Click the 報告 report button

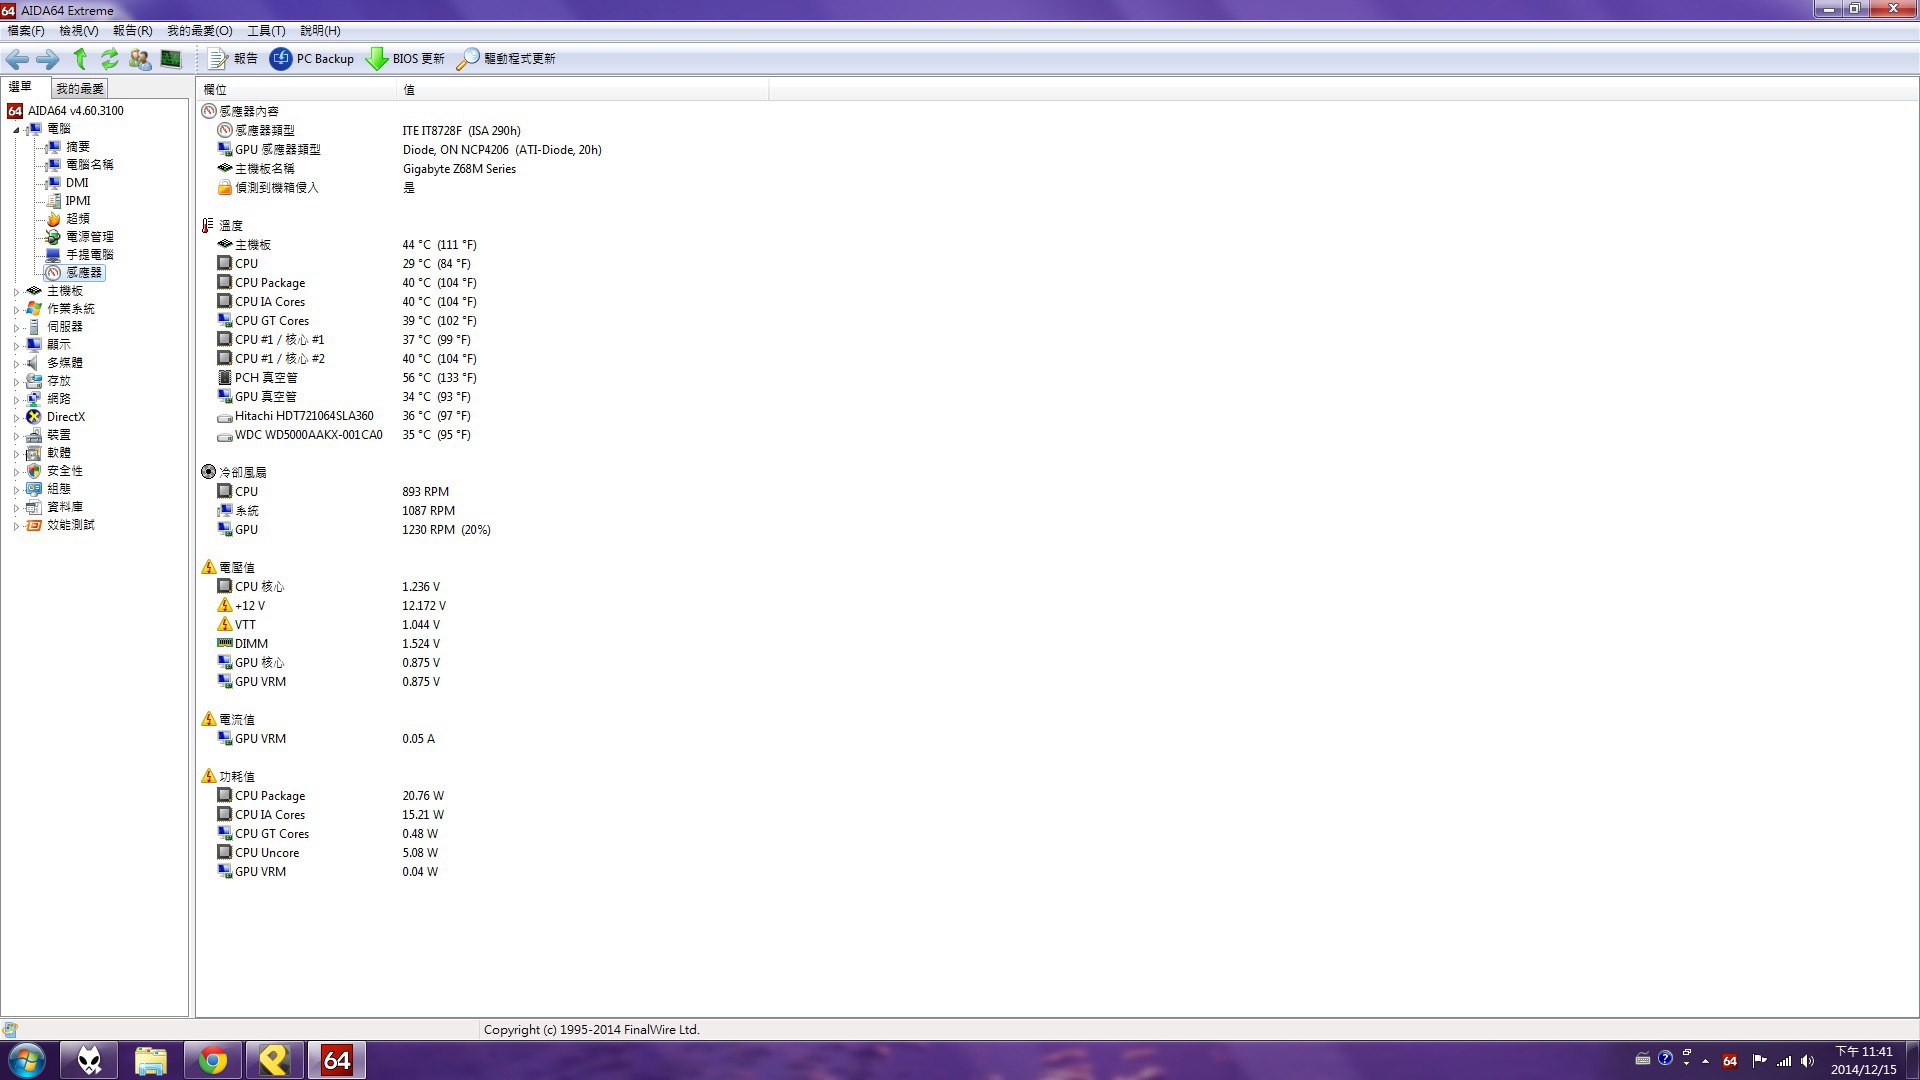point(233,59)
